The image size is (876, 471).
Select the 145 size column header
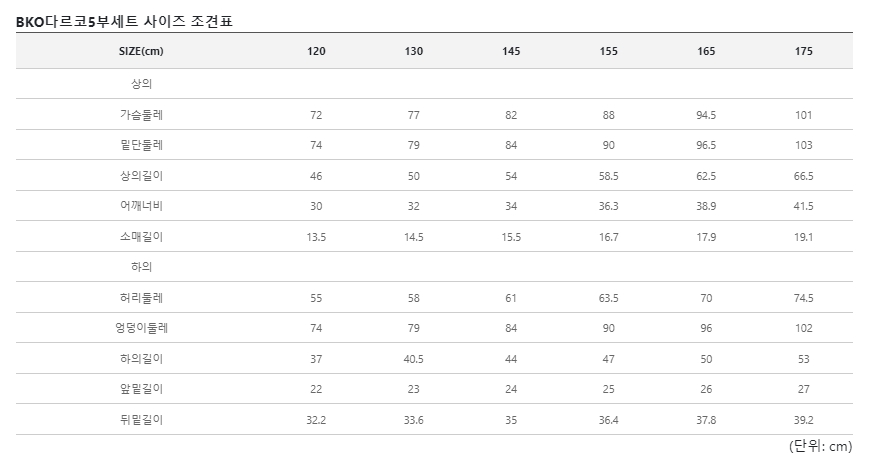[x=511, y=51]
